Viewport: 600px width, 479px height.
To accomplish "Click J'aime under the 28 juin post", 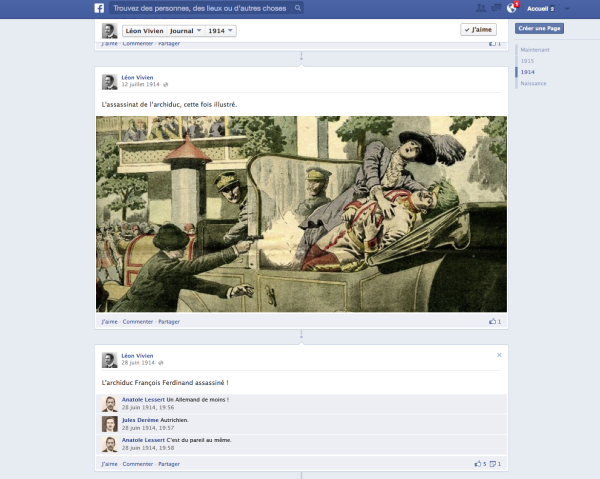I will pyautogui.click(x=109, y=464).
